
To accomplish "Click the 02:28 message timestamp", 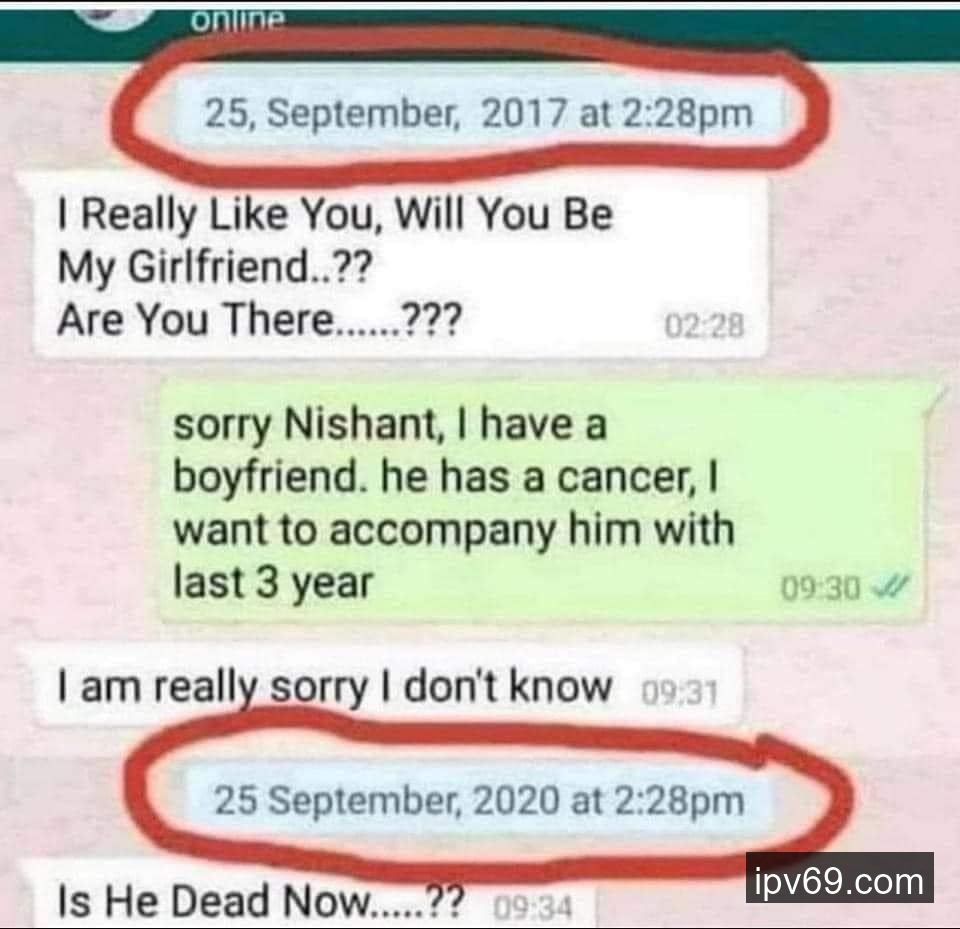I will 704,325.
